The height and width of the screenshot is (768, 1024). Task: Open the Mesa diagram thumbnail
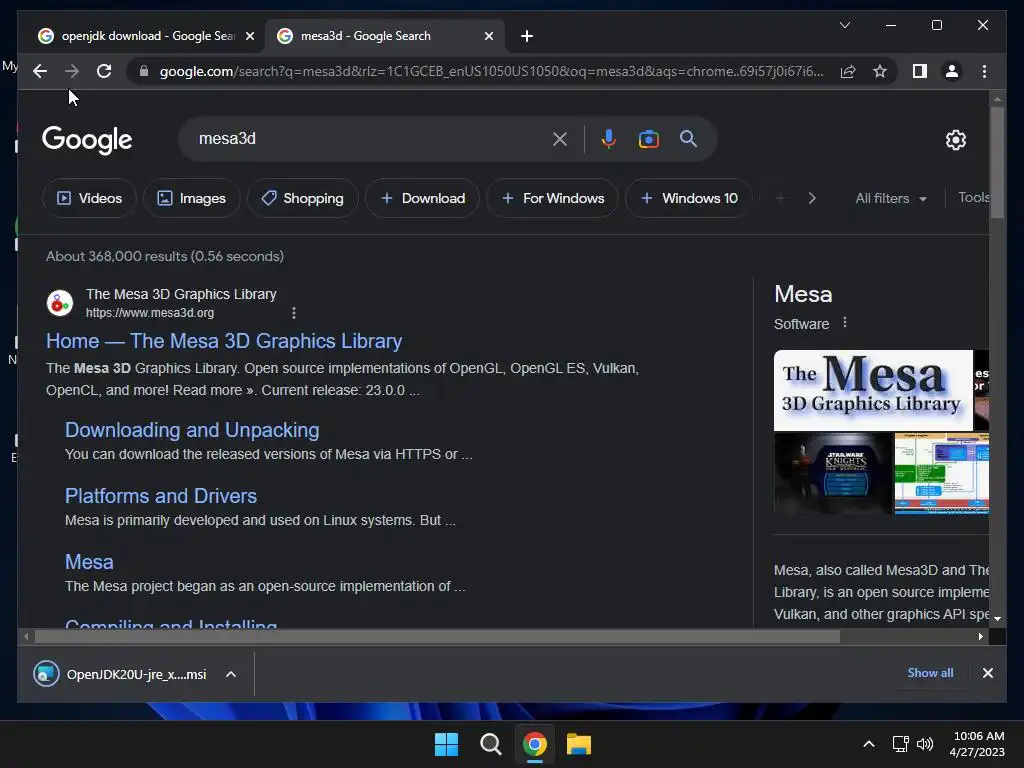click(941, 474)
